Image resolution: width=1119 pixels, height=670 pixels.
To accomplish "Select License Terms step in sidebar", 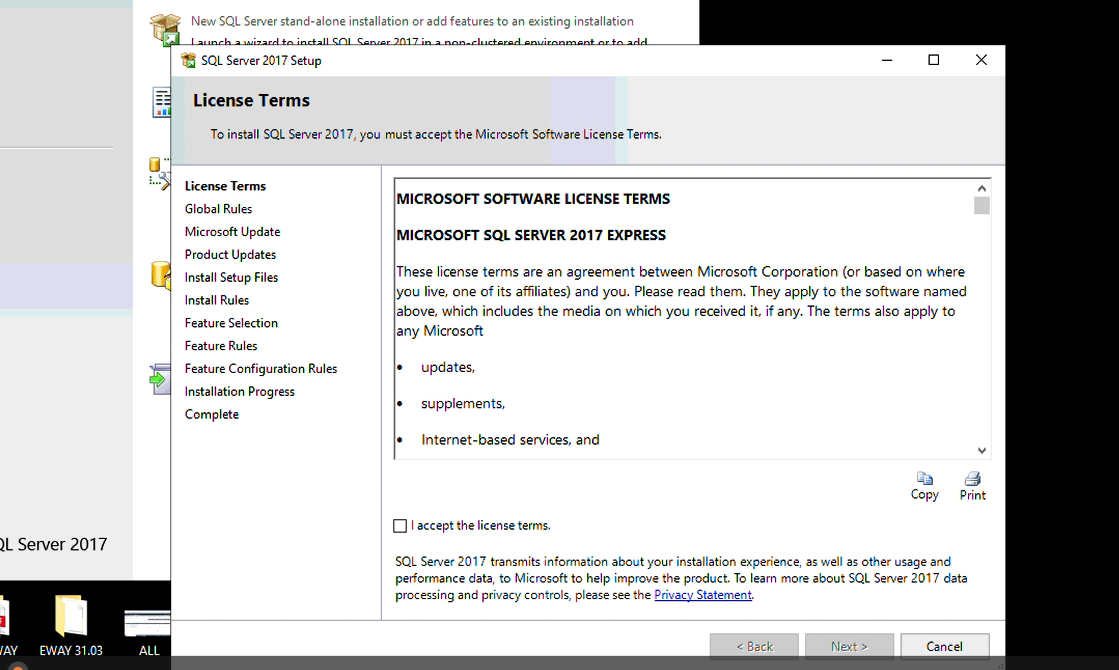I will 226,186.
